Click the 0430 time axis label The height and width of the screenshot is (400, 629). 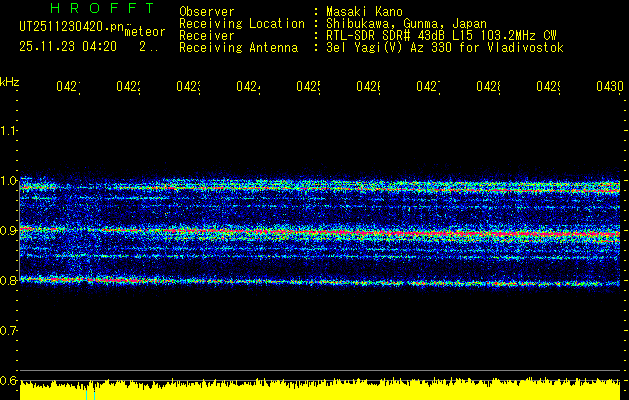(x=610, y=86)
